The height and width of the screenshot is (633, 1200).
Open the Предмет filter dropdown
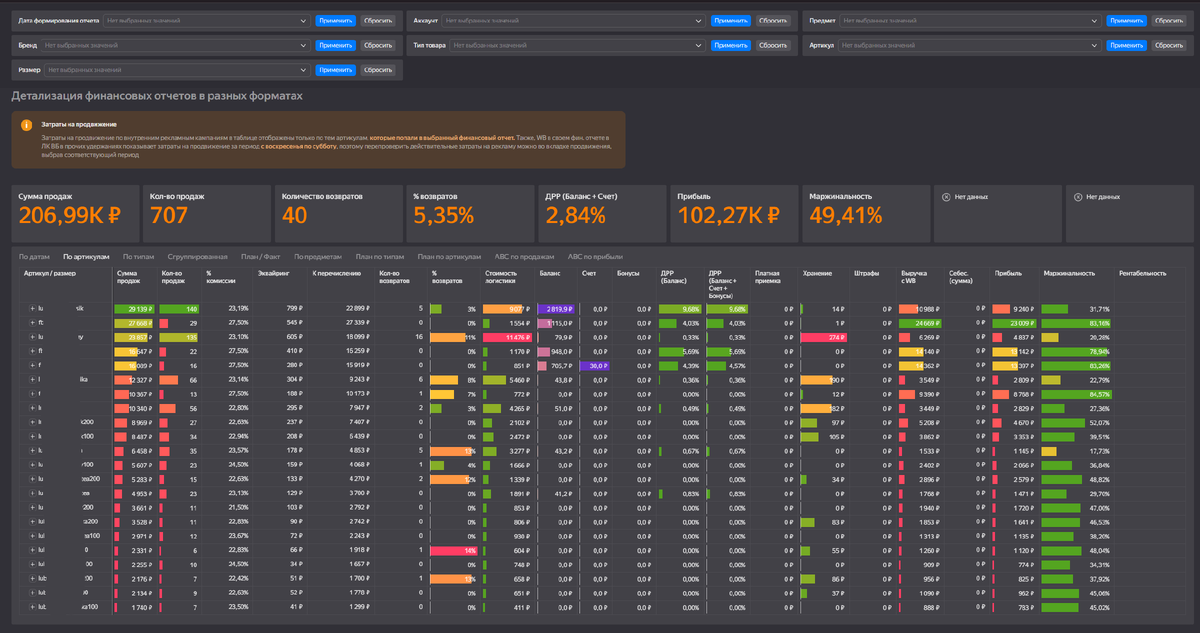click(972, 20)
